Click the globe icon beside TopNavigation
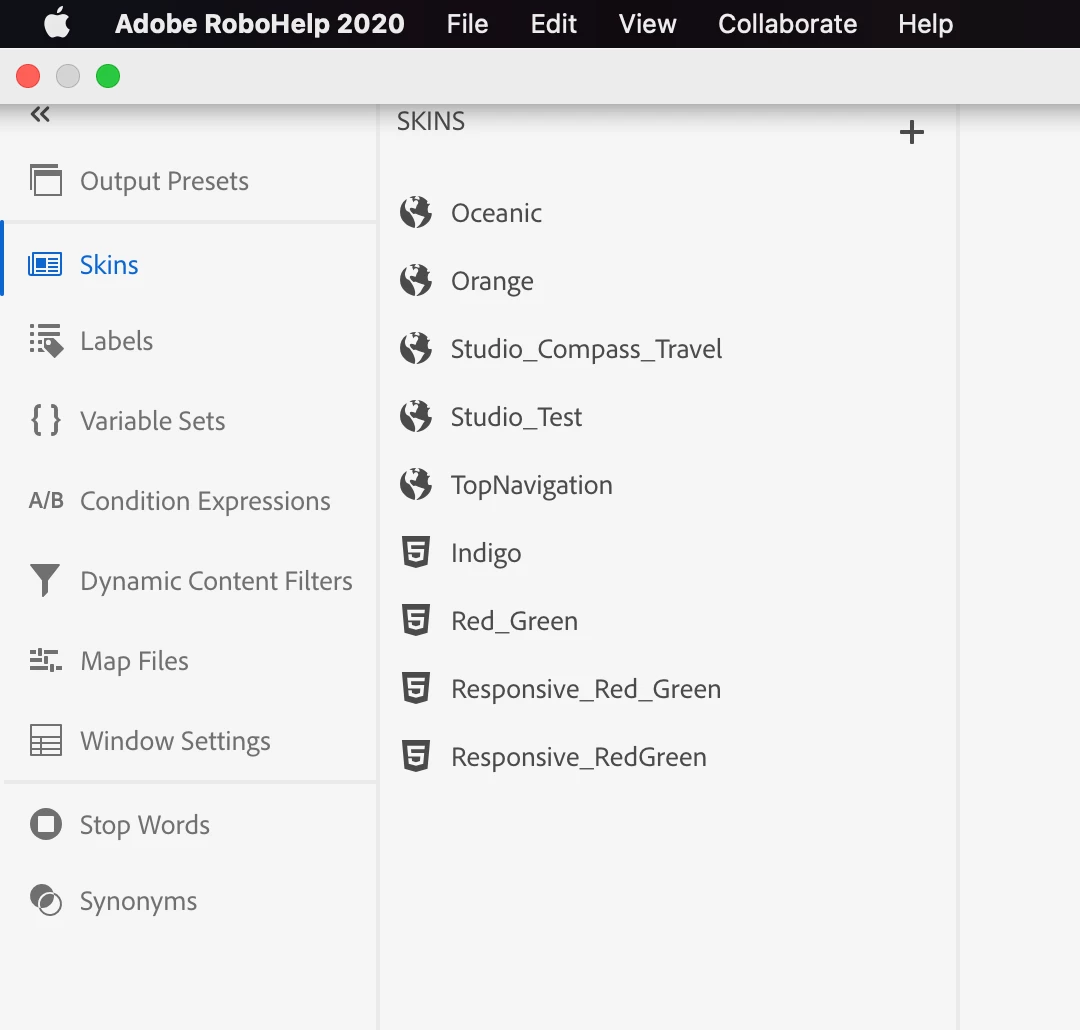 pos(416,484)
